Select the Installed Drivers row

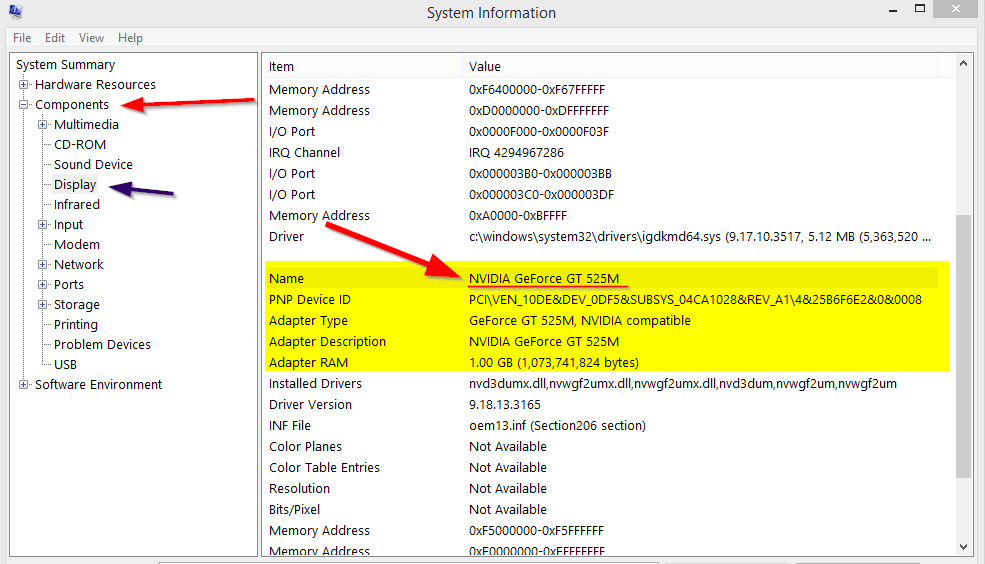point(602,384)
